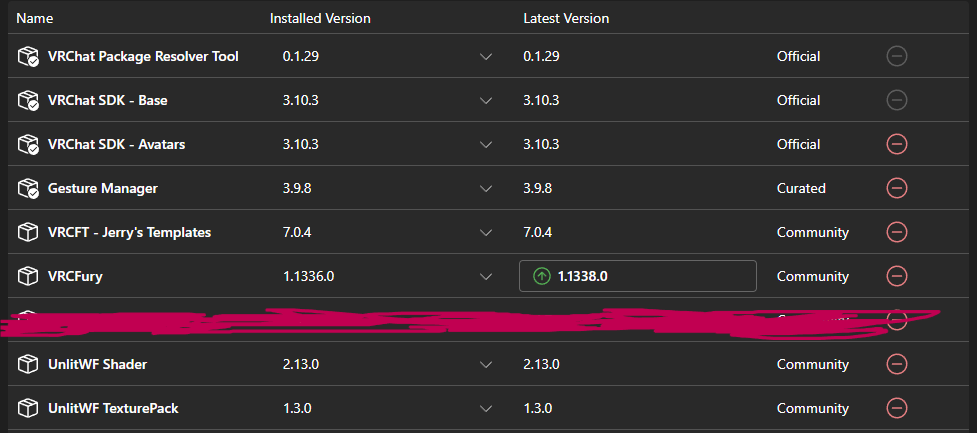Image resolution: width=977 pixels, height=433 pixels.
Task: Expand Gesture Manager version chevron
Action: tap(486, 188)
